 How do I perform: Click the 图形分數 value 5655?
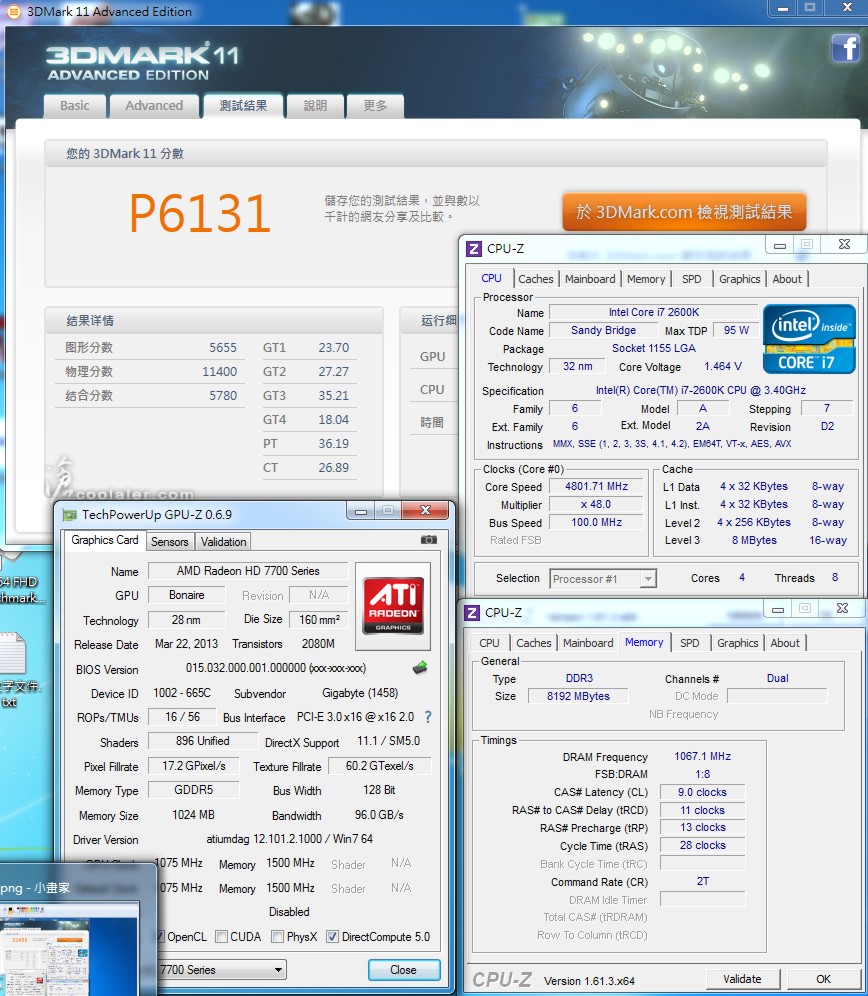tap(223, 347)
